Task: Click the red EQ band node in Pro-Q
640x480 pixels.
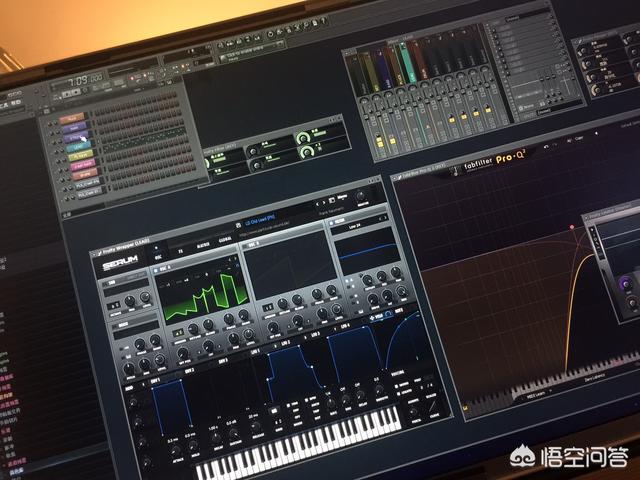Action: pyautogui.click(x=573, y=227)
